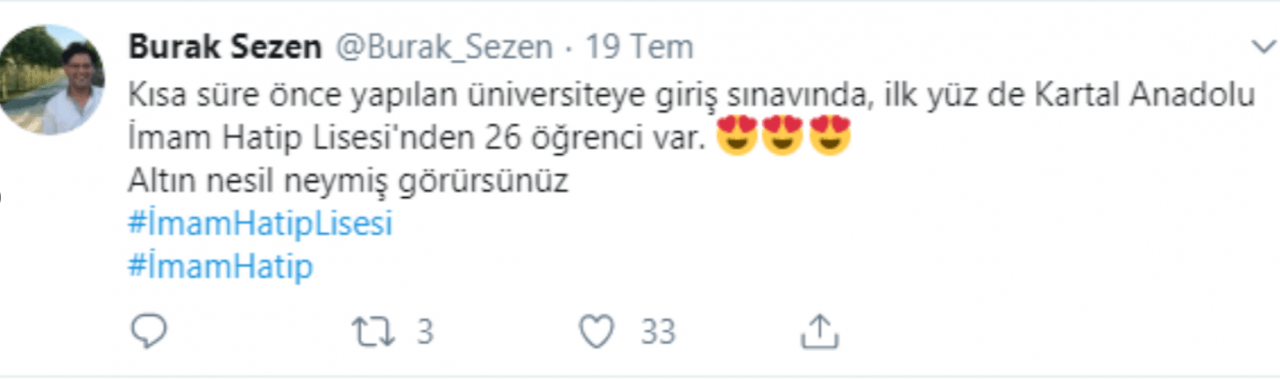Like the tweet with the heart icon
1280x381 pixels.
pyautogui.click(x=597, y=332)
